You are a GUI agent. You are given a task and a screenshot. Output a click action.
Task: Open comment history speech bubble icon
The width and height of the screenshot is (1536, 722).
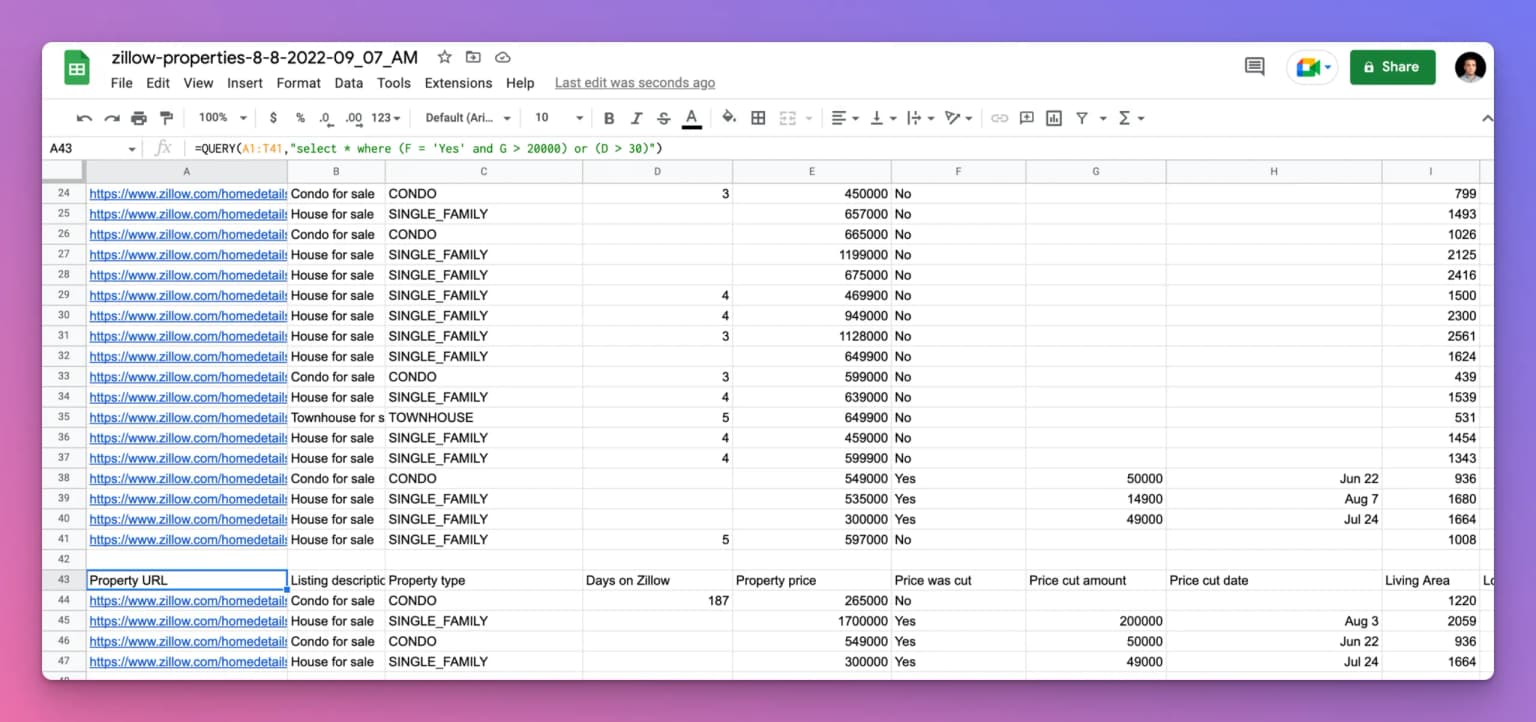coord(1254,67)
